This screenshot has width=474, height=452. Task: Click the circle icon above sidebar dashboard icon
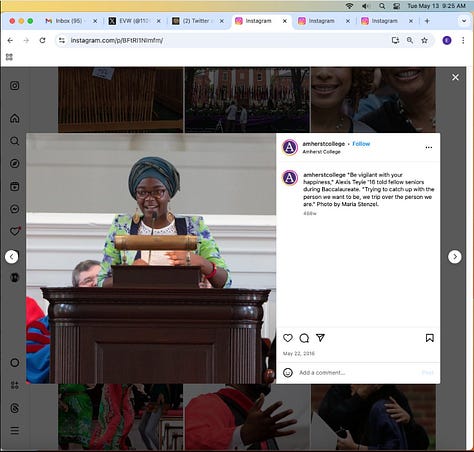[14, 363]
